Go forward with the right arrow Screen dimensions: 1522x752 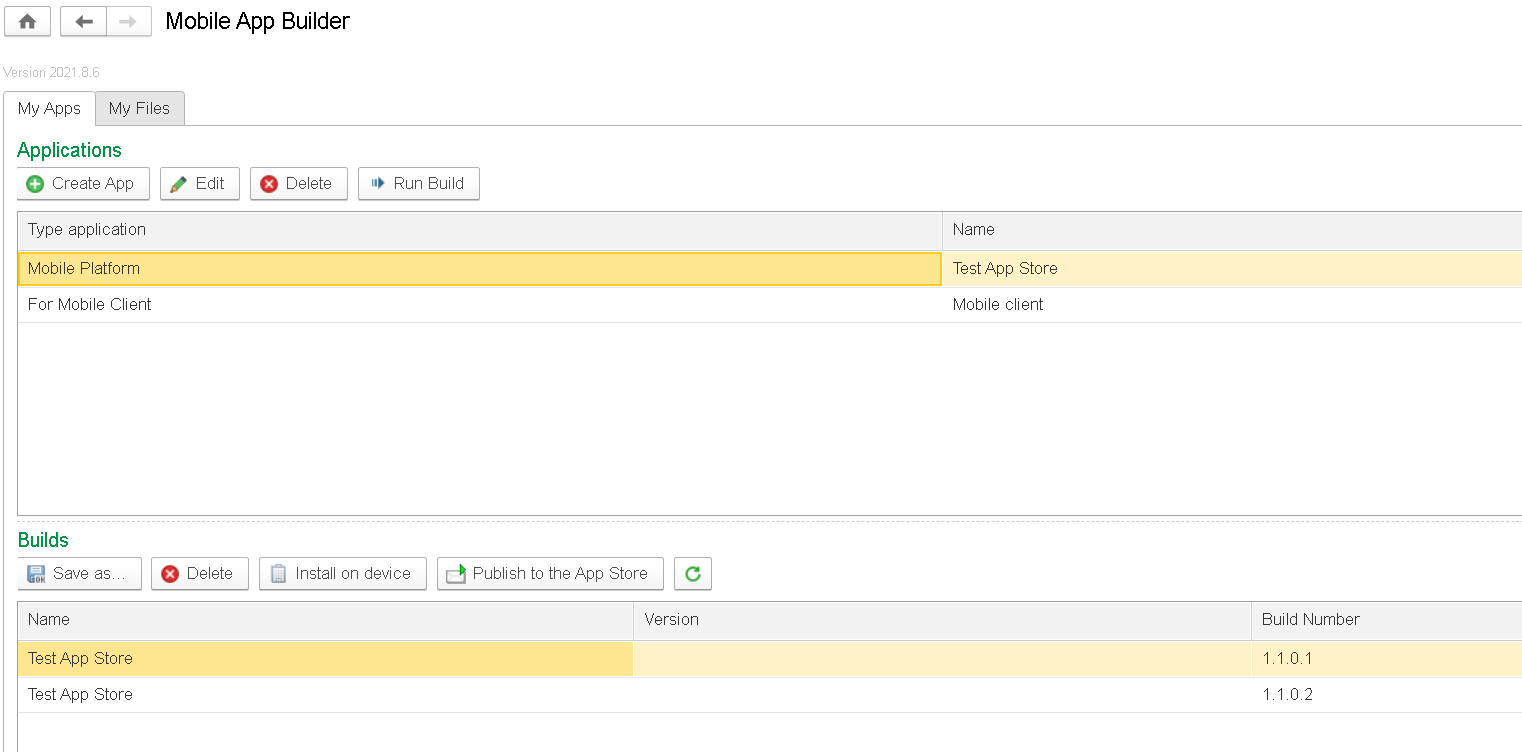click(x=128, y=21)
